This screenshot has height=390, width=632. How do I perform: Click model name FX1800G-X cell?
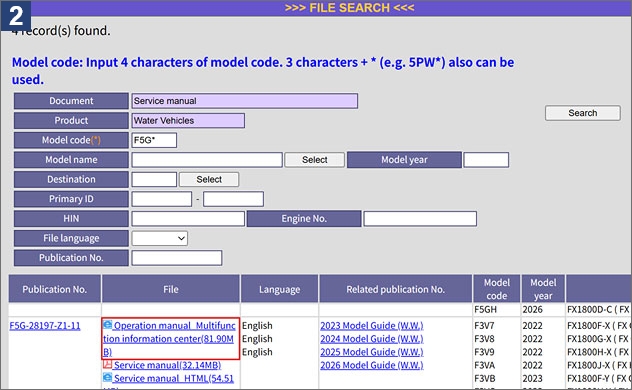599,339
